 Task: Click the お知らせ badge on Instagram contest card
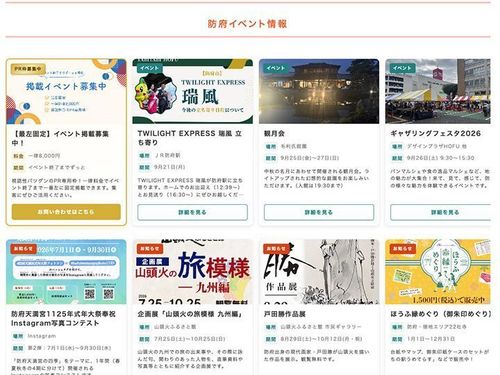coord(23,249)
